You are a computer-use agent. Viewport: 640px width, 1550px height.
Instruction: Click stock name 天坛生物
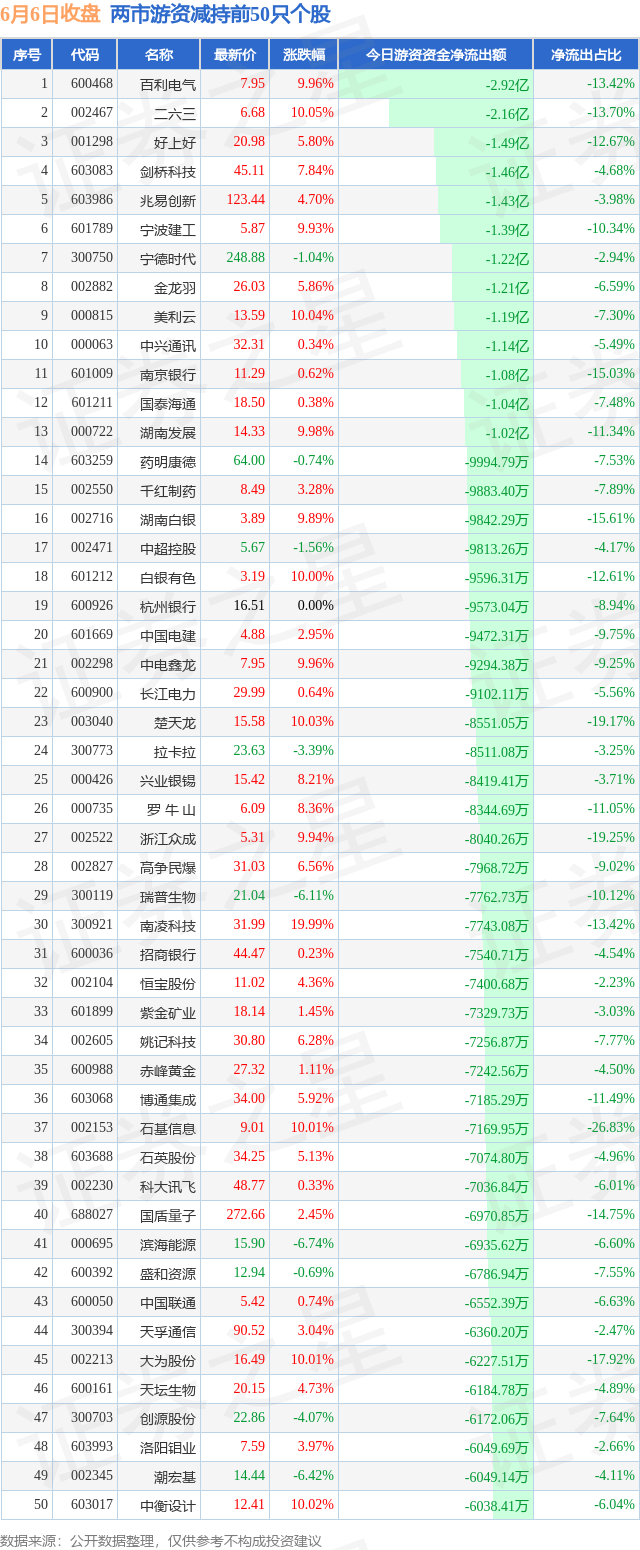(x=168, y=1389)
